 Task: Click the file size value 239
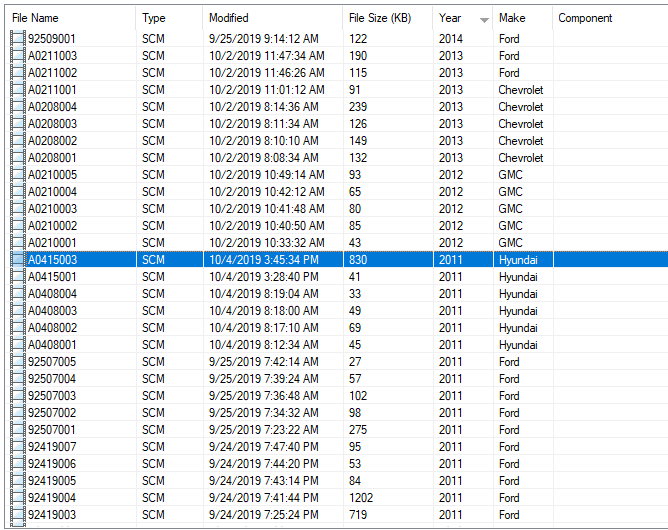[358, 107]
